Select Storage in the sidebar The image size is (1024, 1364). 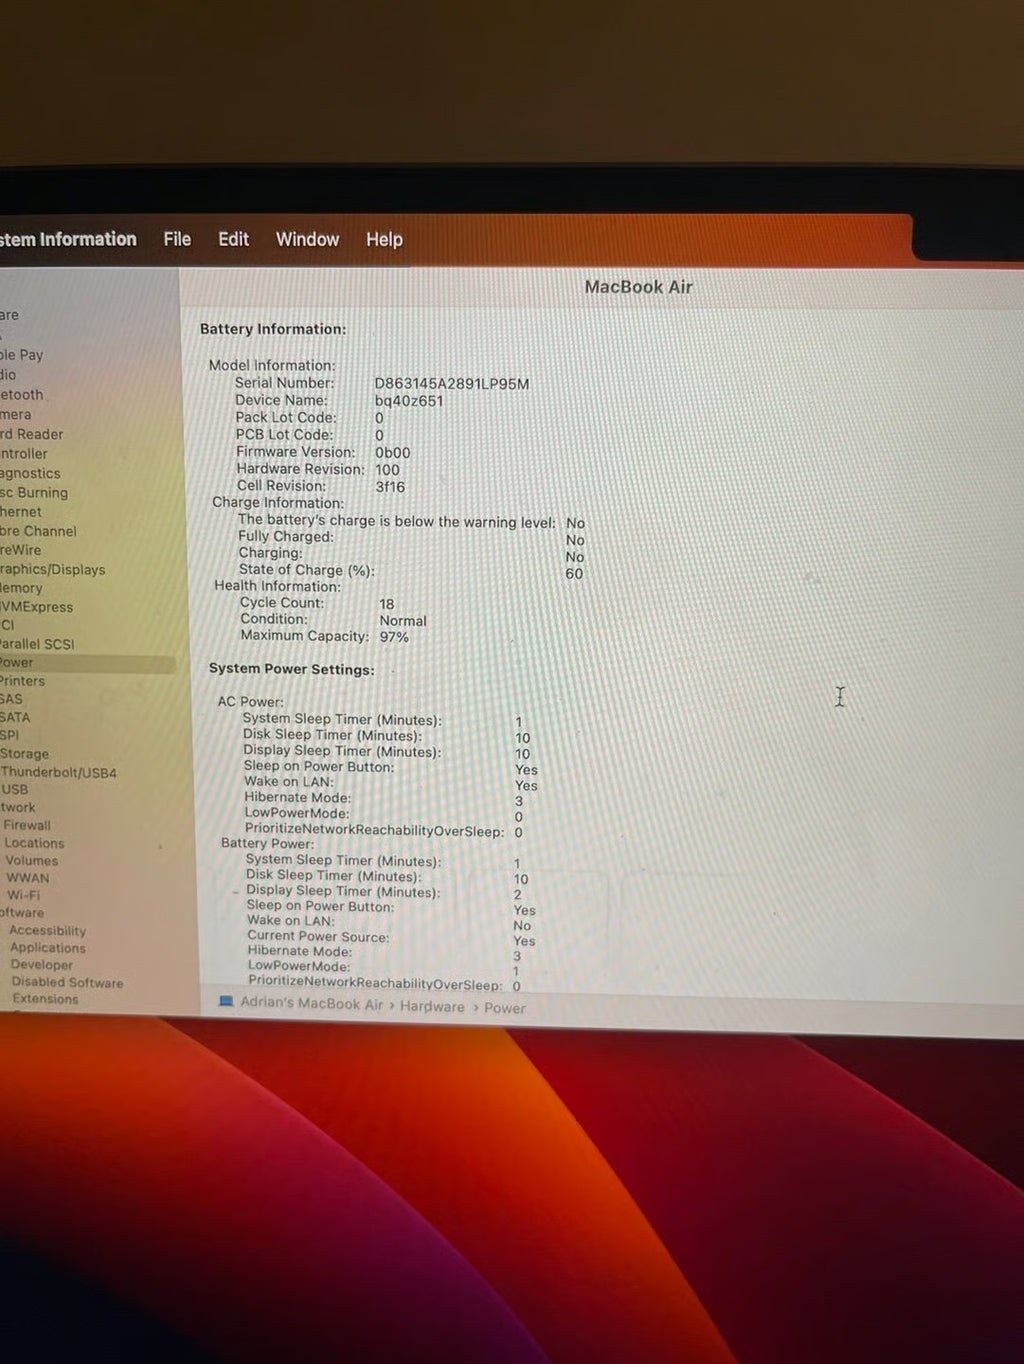25,754
